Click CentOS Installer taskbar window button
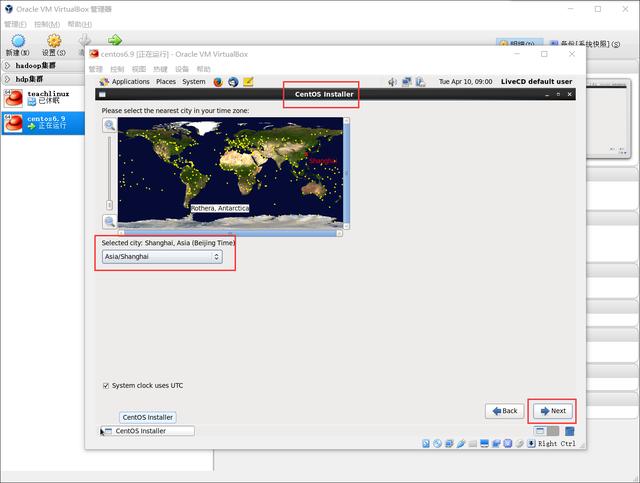Image resolution: width=640 pixels, height=483 pixels. click(x=149, y=431)
